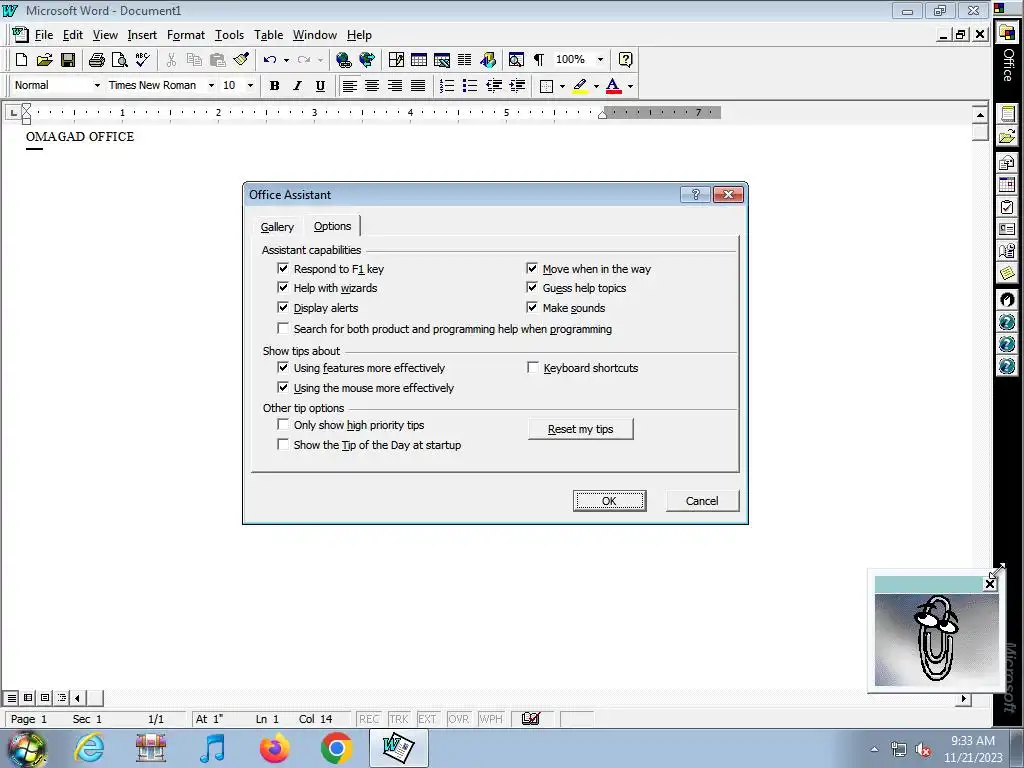Insert a table
The width and height of the screenshot is (1024, 768).
coord(419,60)
